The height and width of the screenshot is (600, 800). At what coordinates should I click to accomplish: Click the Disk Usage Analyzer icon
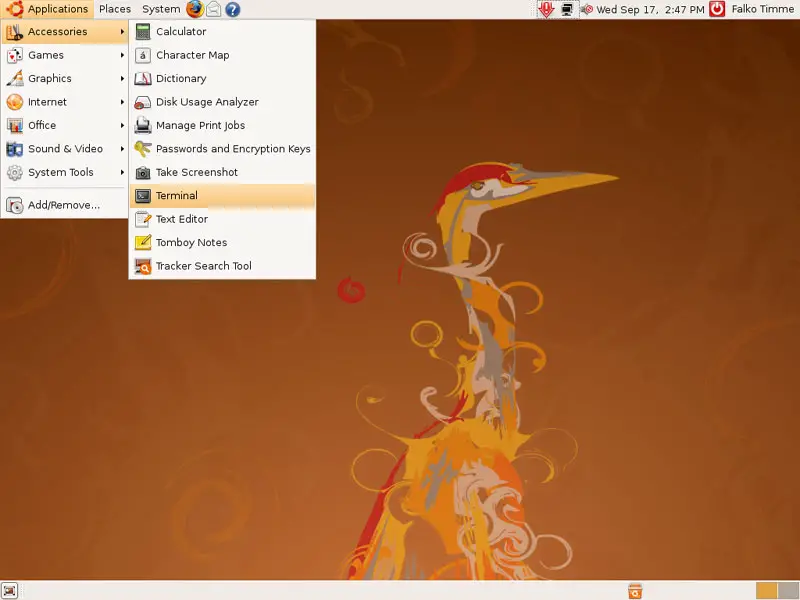click(143, 102)
